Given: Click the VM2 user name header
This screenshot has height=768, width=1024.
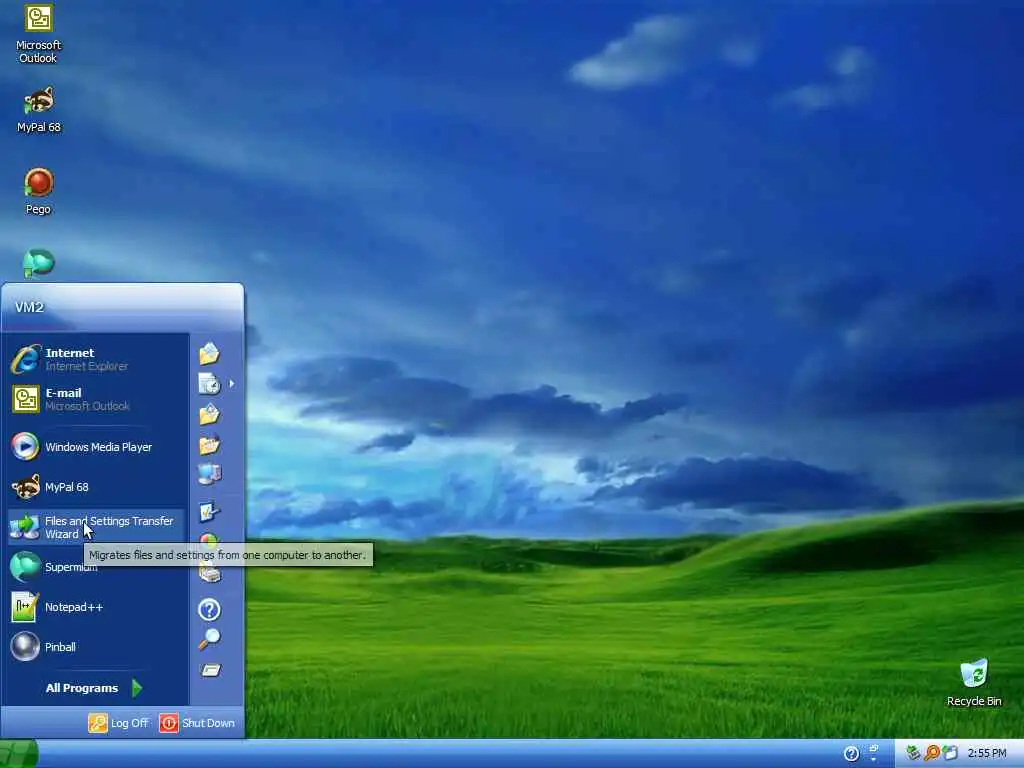Looking at the screenshot, I should 29,307.
